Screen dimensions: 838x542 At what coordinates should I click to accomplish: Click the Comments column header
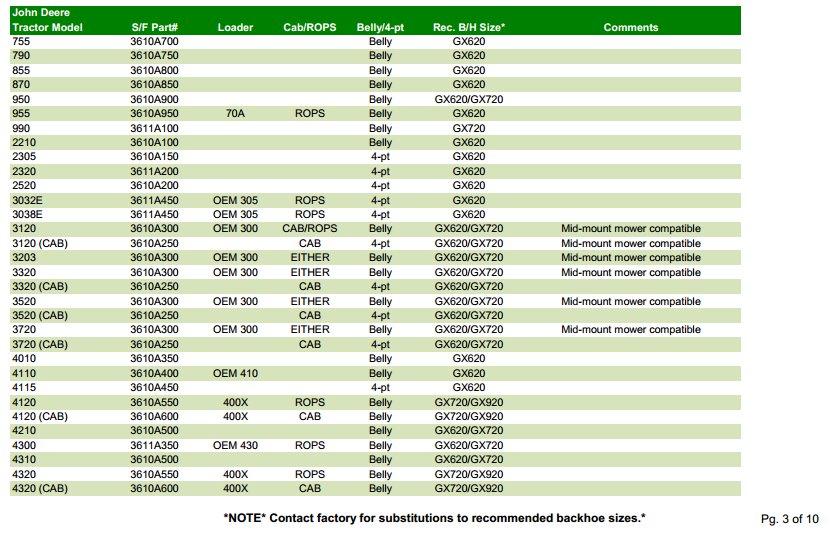[x=631, y=28]
